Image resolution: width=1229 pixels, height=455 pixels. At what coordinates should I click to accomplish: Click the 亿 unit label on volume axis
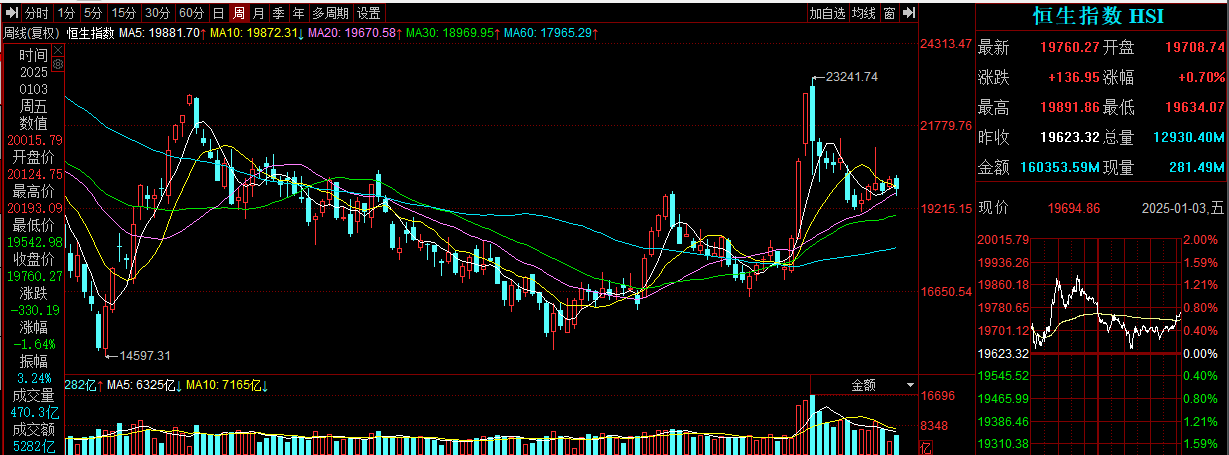(x=925, y=446)
